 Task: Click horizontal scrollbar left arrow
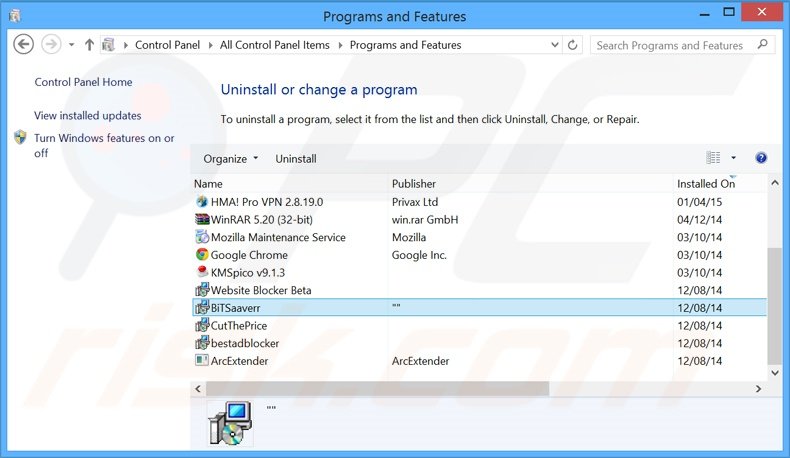click(x=198, y=389)
